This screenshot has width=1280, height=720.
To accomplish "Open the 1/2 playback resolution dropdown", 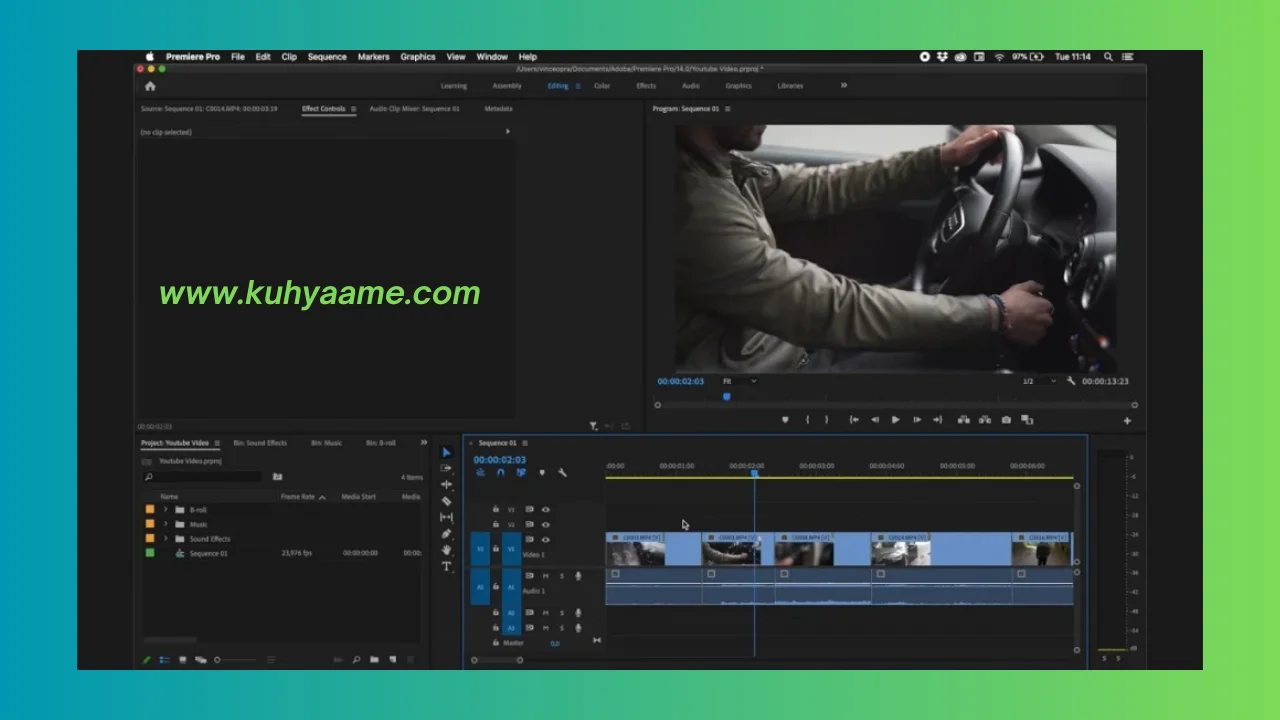I will 1039,381.
